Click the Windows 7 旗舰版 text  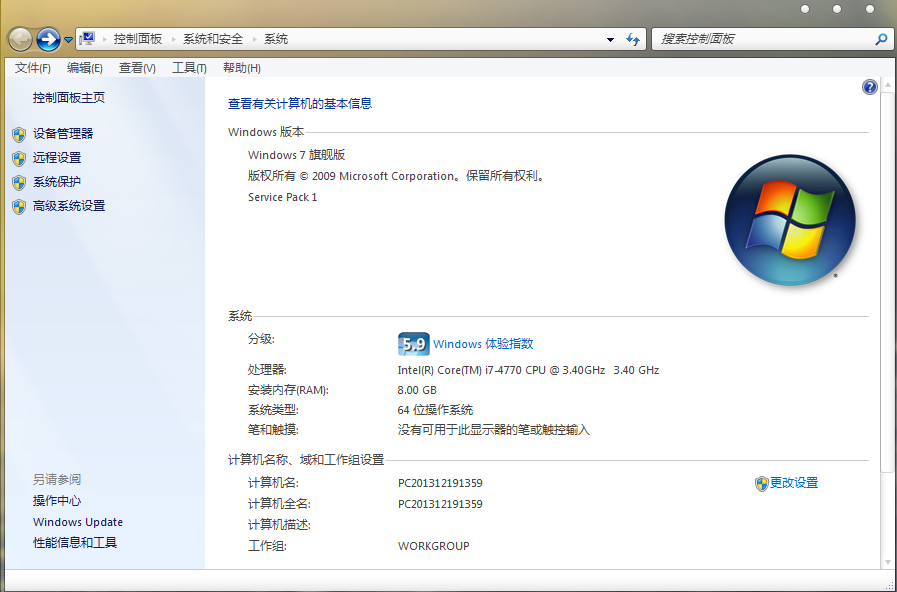click(296, 155)
